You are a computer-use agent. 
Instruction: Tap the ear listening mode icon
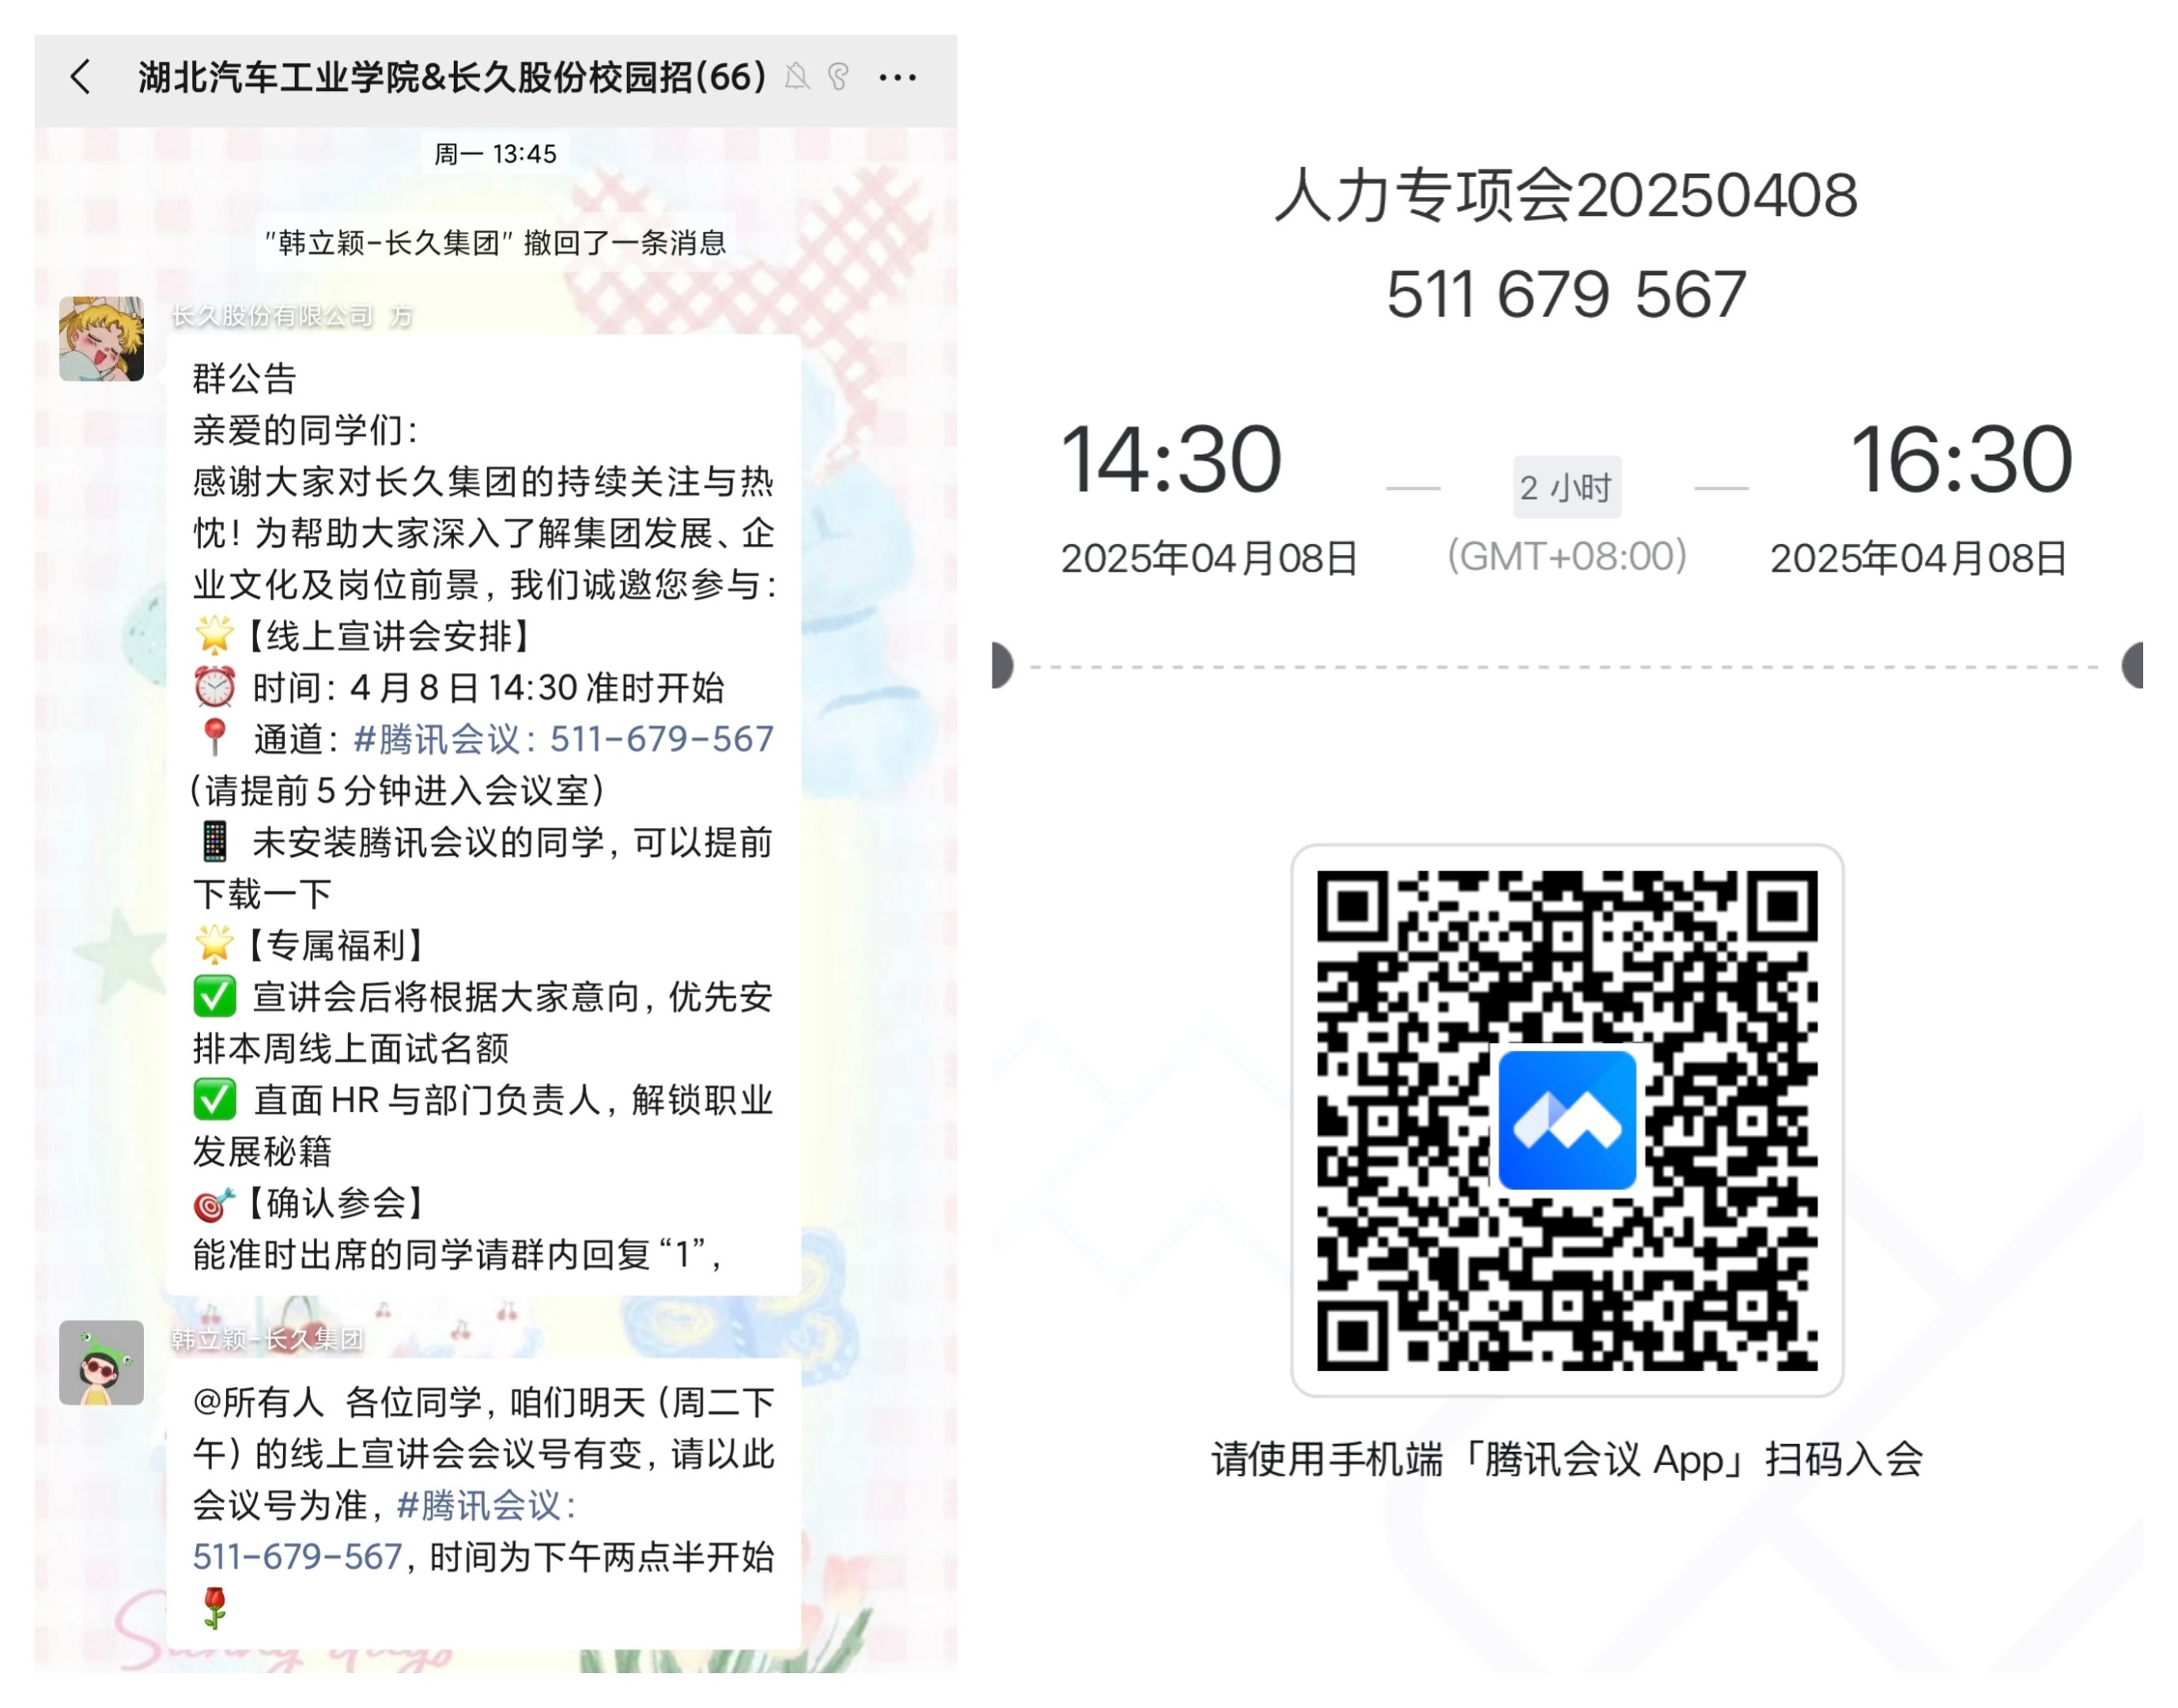click(x=839, y=77)
